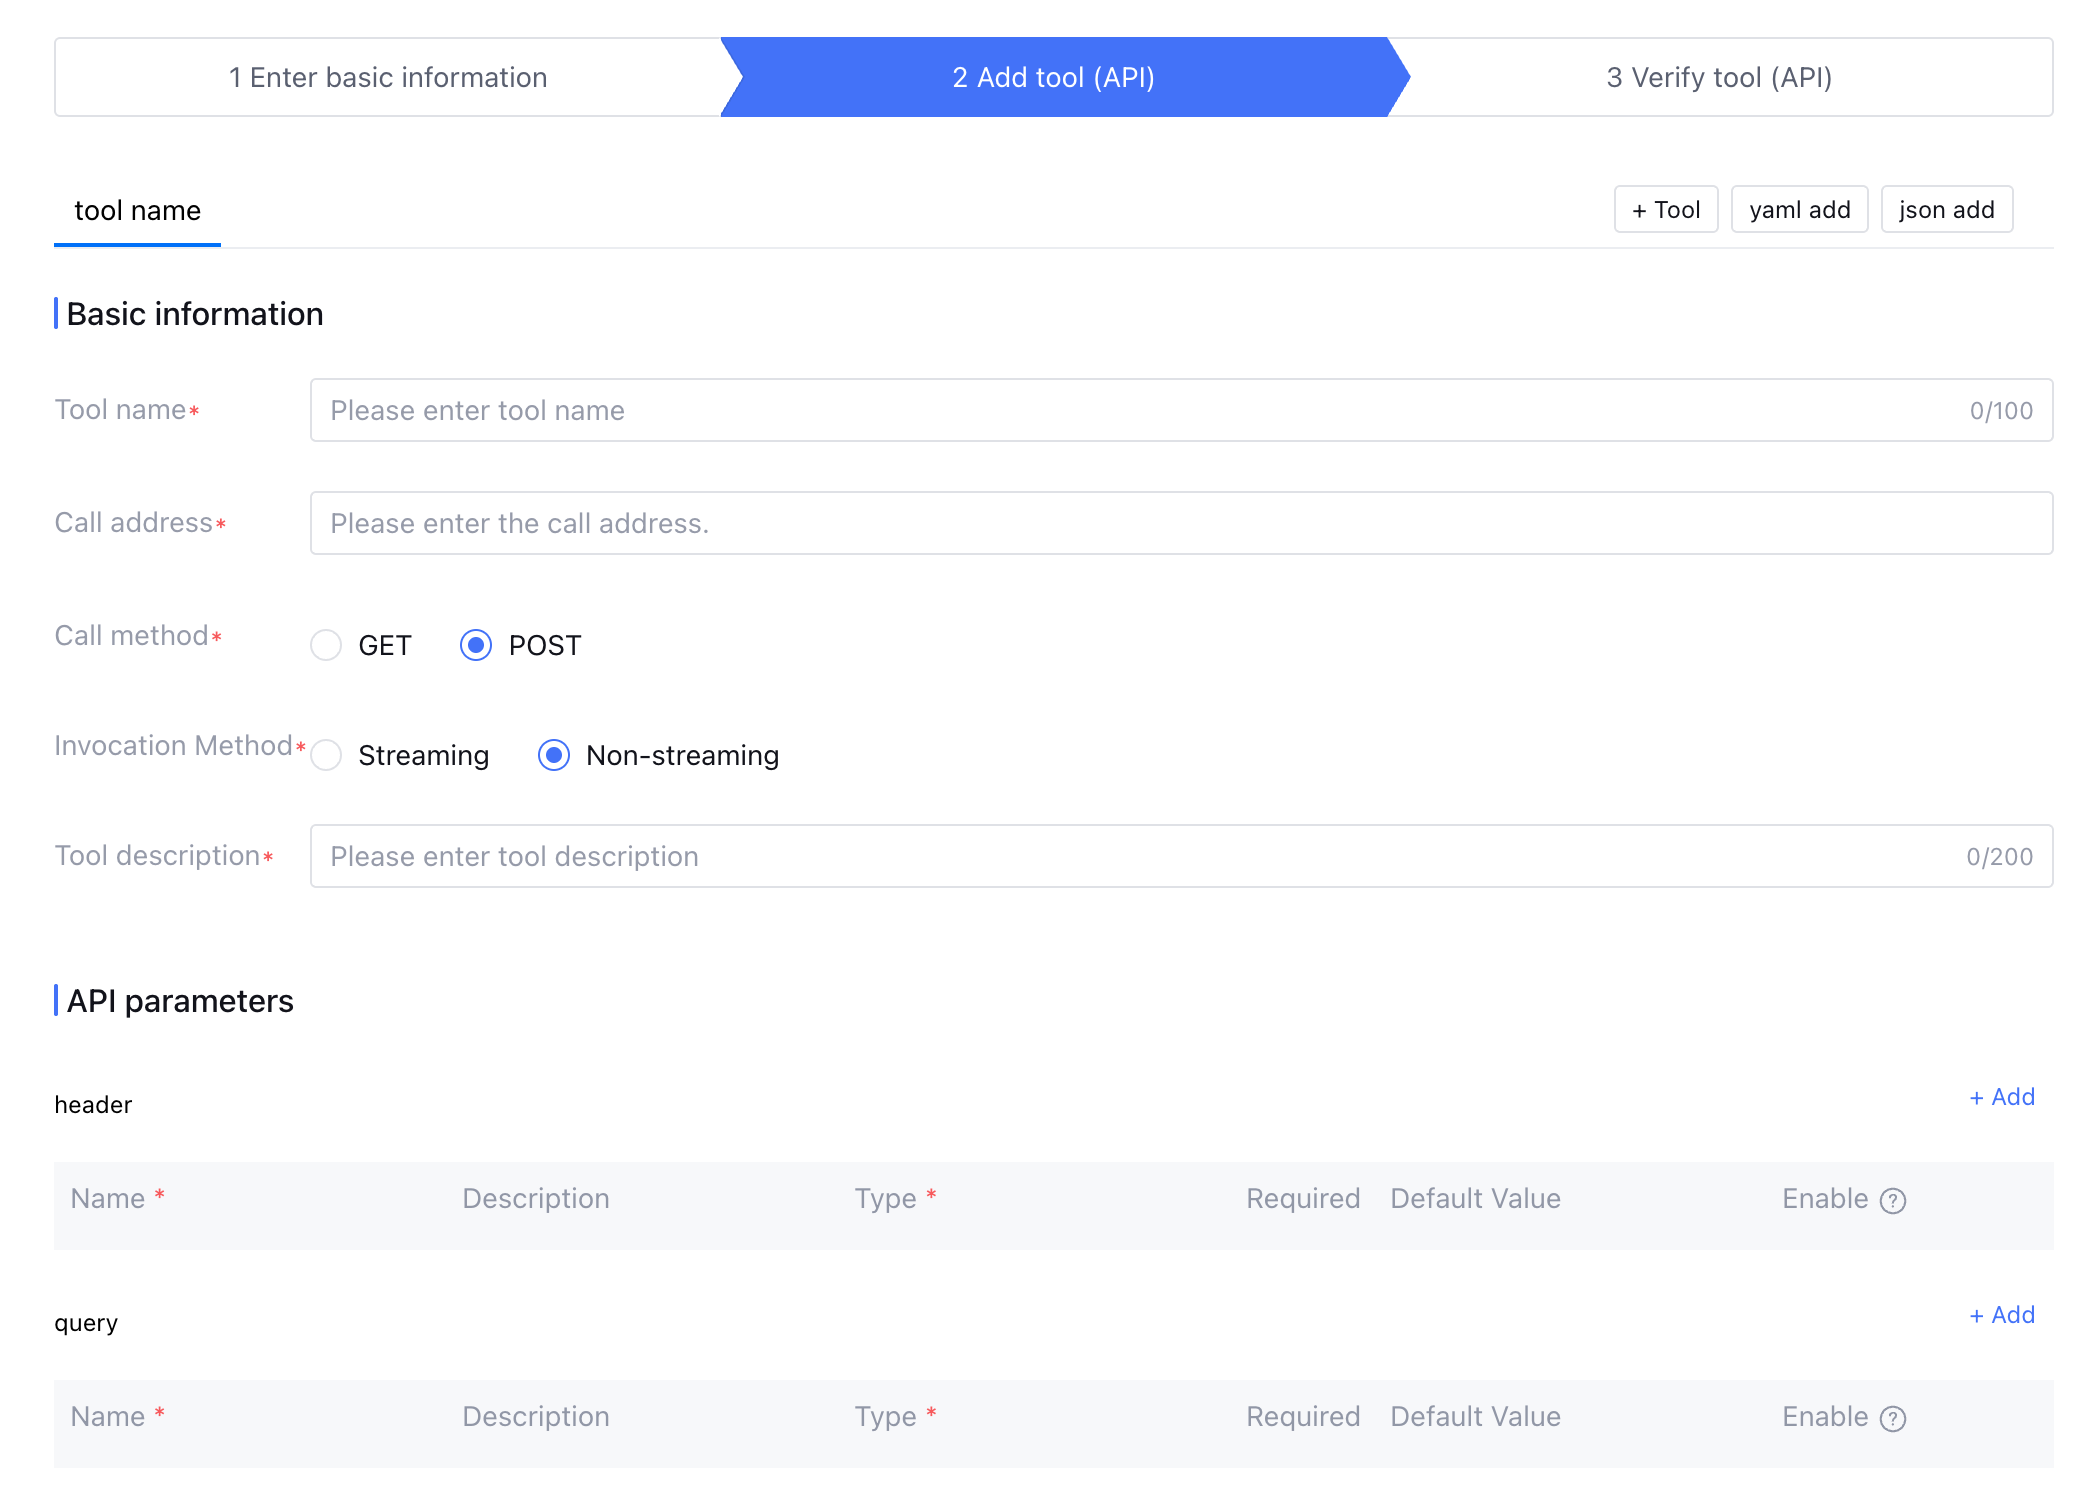The height and width of the screenshot is (1490, 2086).
Task: Click the json add button
Action: coord(1945,210)
